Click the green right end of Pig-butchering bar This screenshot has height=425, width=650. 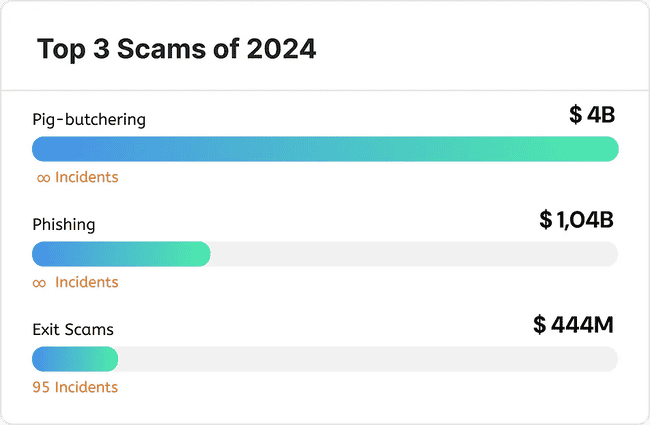(600, 149)
